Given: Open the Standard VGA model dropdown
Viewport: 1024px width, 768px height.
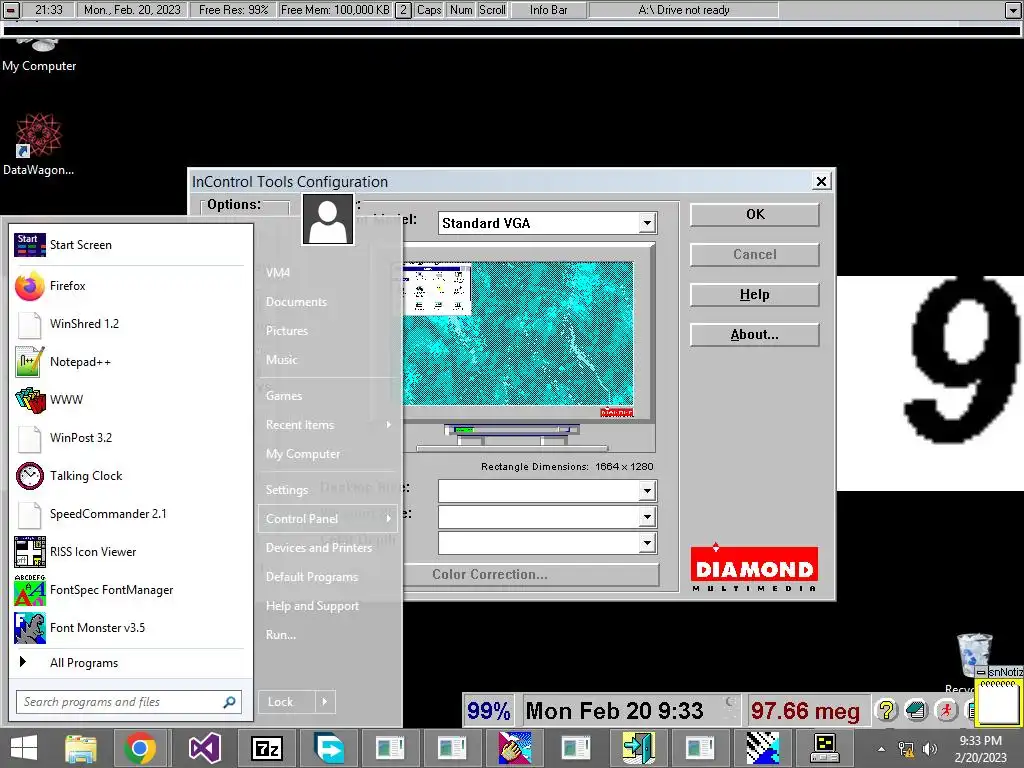Looking at the screenshot, I should tap(647, 223).
